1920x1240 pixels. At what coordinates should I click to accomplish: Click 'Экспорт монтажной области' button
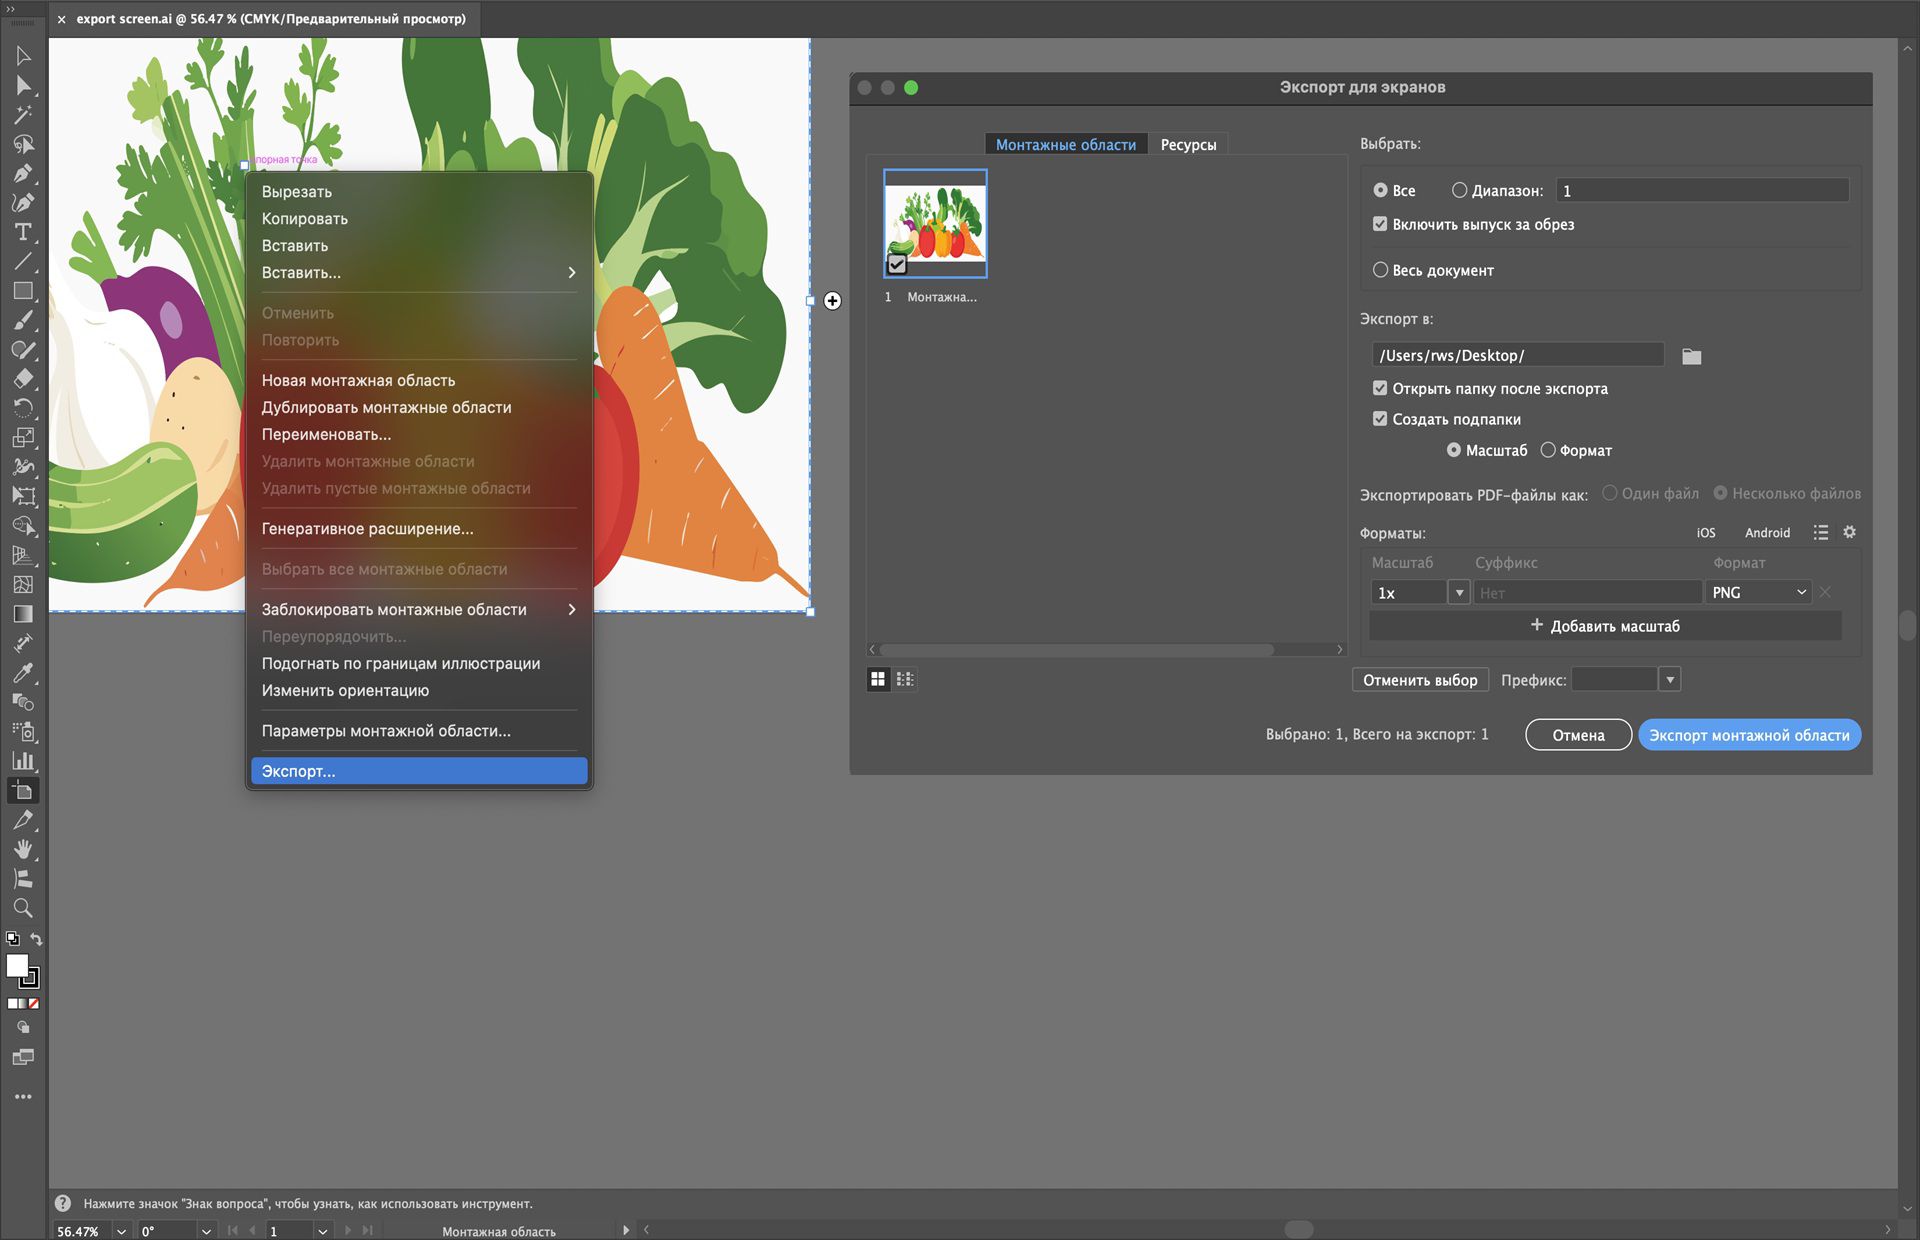coord(1749,735)
